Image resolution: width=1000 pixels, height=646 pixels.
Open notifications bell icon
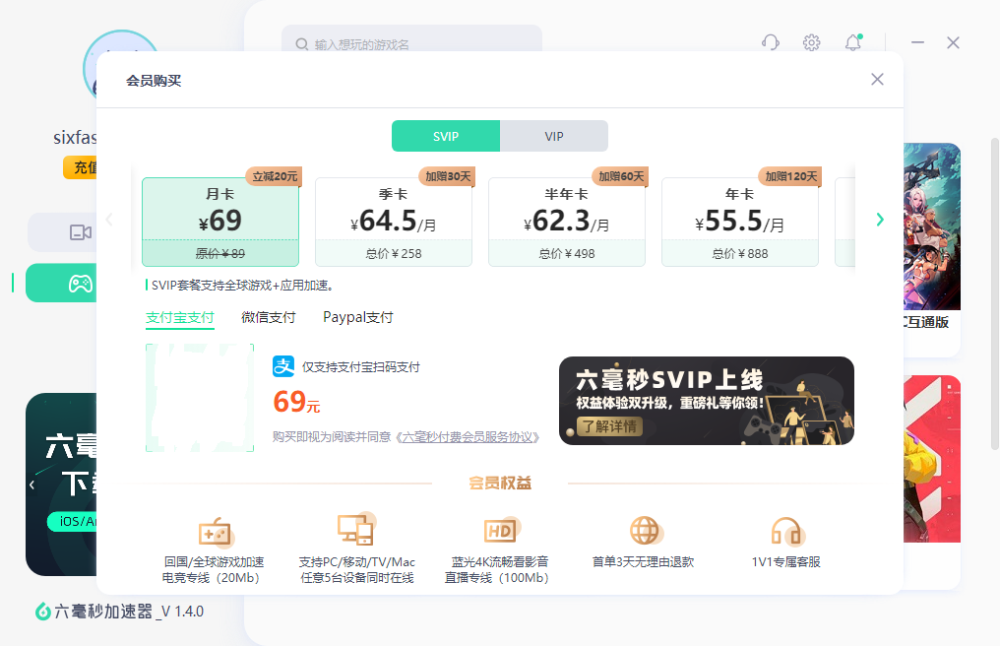(853, 43)
